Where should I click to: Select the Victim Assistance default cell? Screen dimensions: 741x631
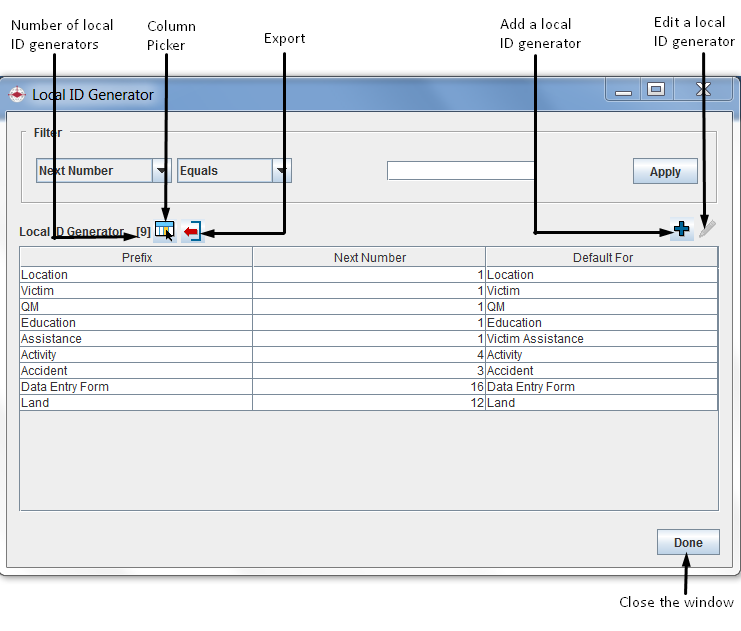601,339
